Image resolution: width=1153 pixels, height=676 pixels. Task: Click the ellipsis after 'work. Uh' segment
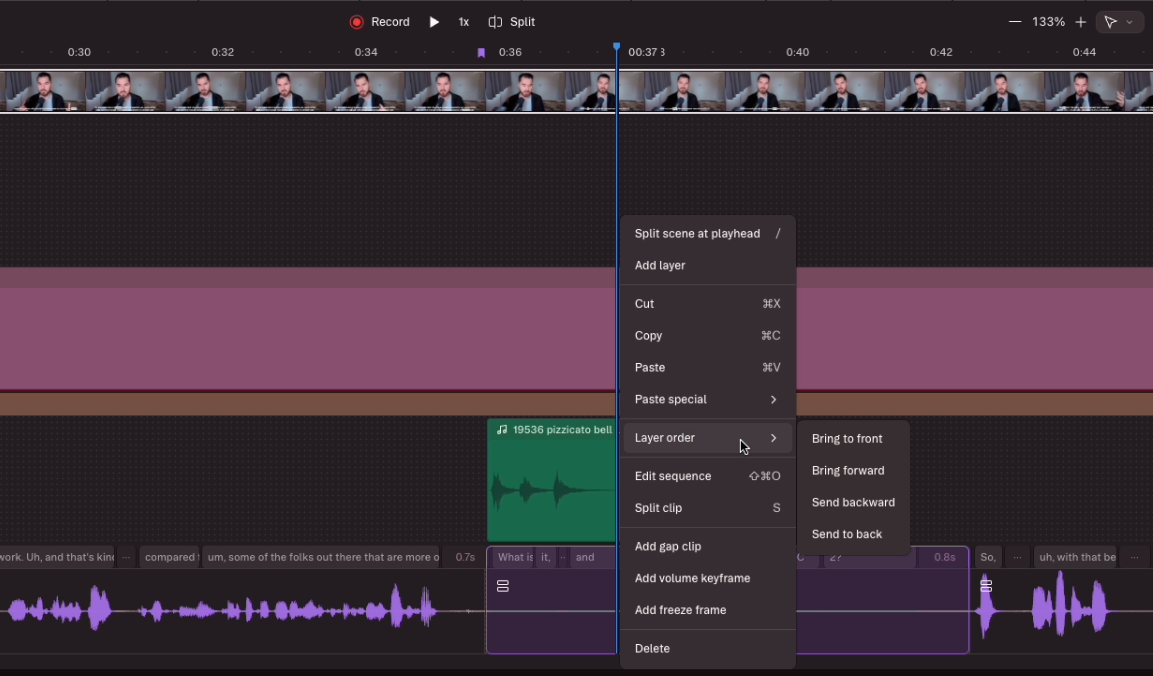[x=126, y=557]
